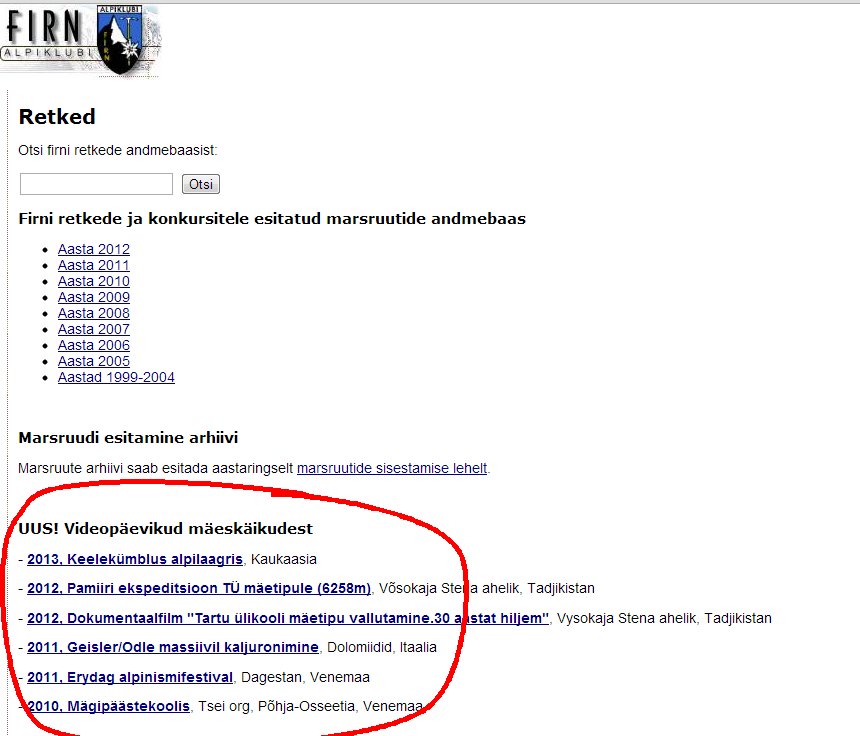Screen dimensions: 860x736
Task: Open the Aasta 2009 link
Action: coord(94,297)
